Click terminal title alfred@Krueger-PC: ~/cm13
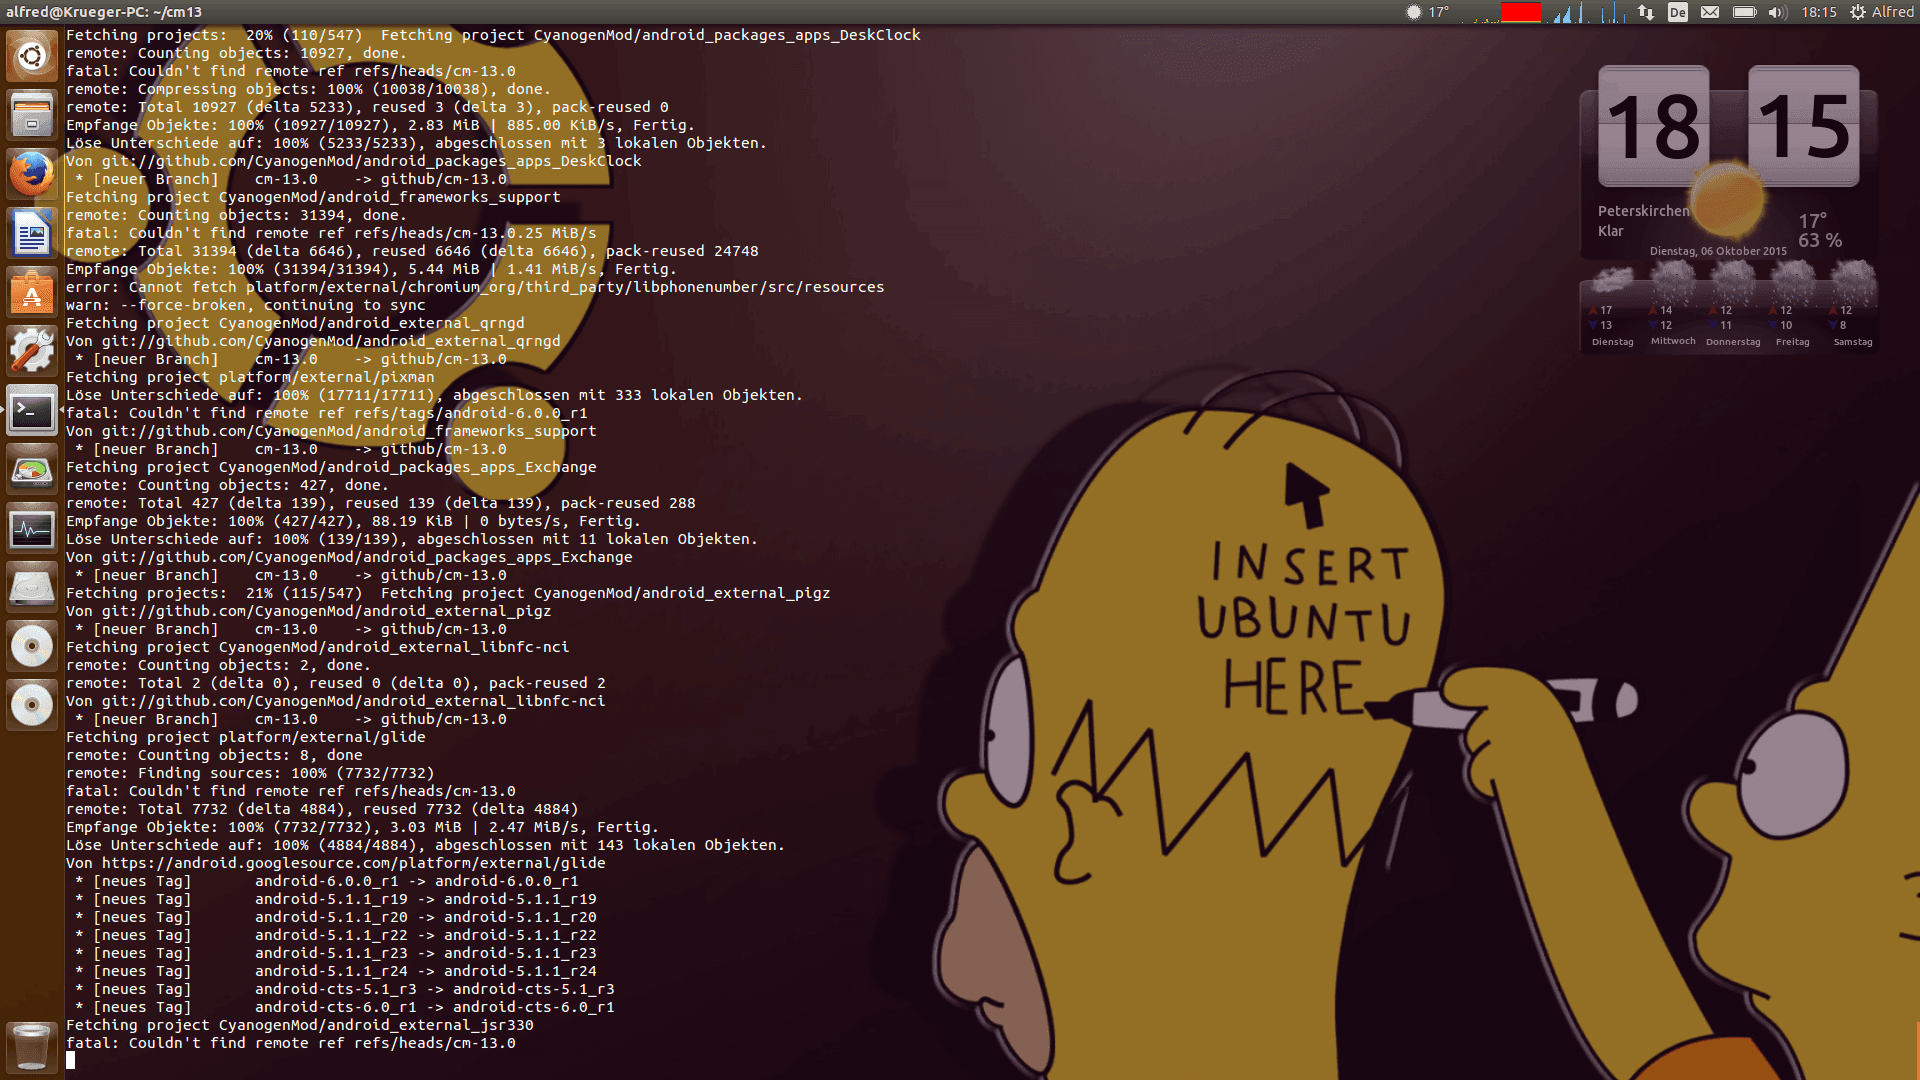The height and width of the screenshot is (1080, 1920). [104, 12]
